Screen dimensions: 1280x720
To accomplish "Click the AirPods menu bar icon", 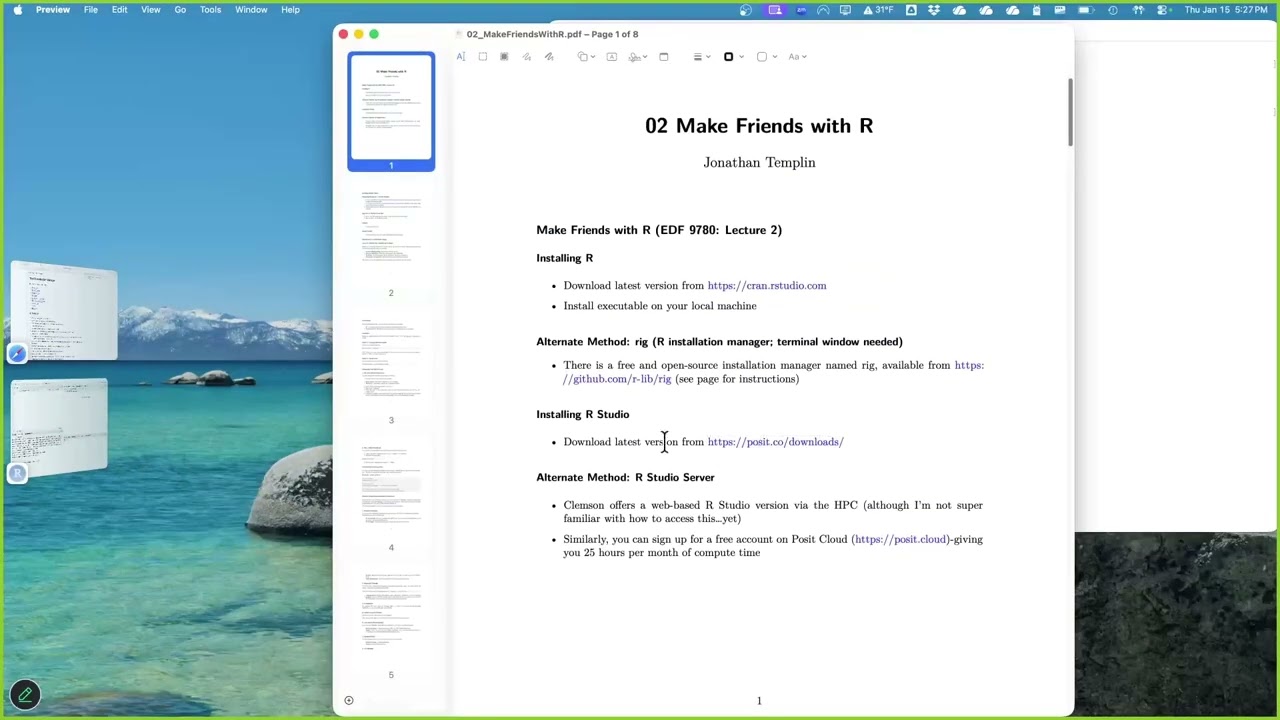I will click(1138, 10).
